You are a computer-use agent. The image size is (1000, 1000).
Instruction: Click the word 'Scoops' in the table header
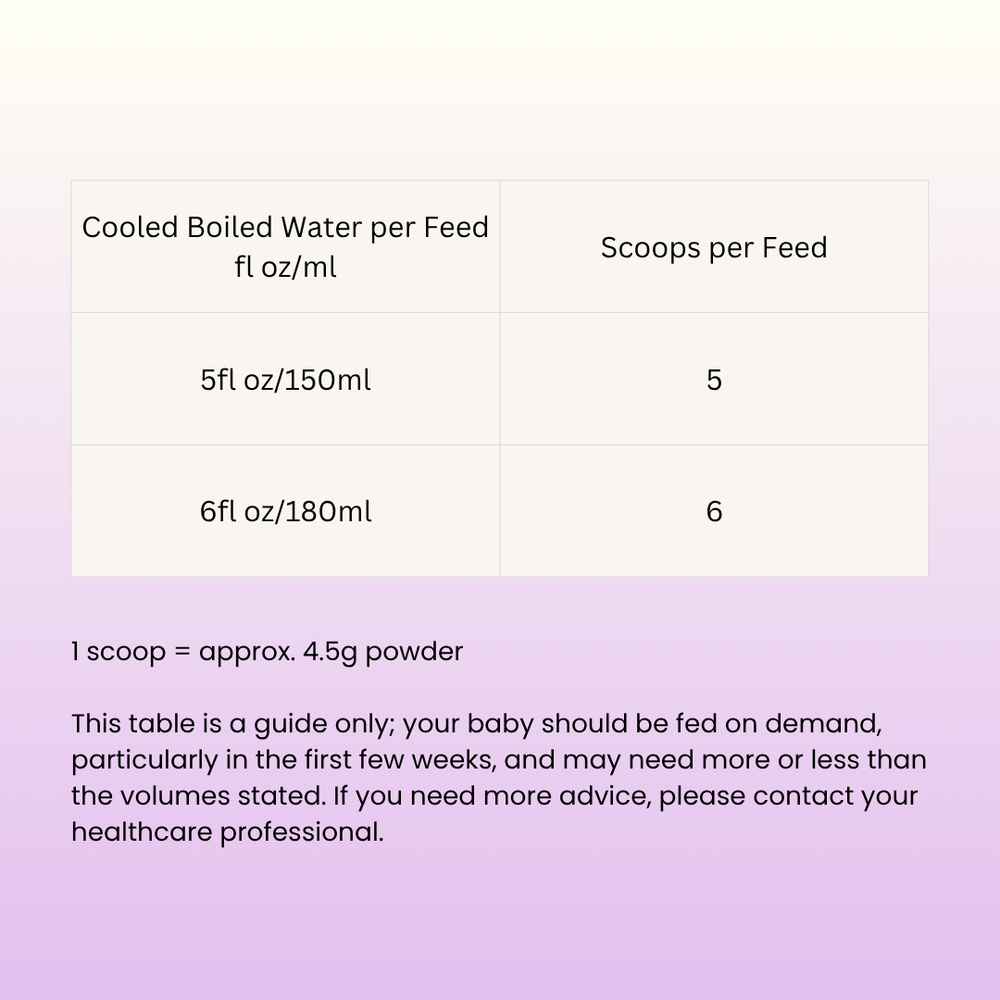(x=651, y=248)
